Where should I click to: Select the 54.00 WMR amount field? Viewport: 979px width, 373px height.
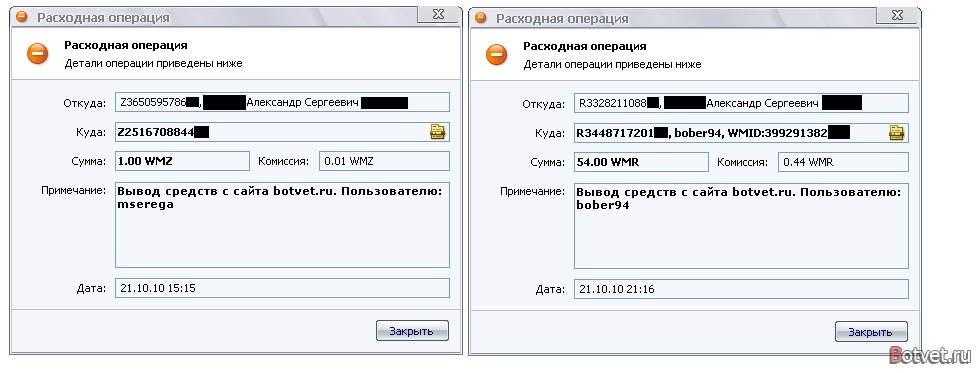(641, 162)
